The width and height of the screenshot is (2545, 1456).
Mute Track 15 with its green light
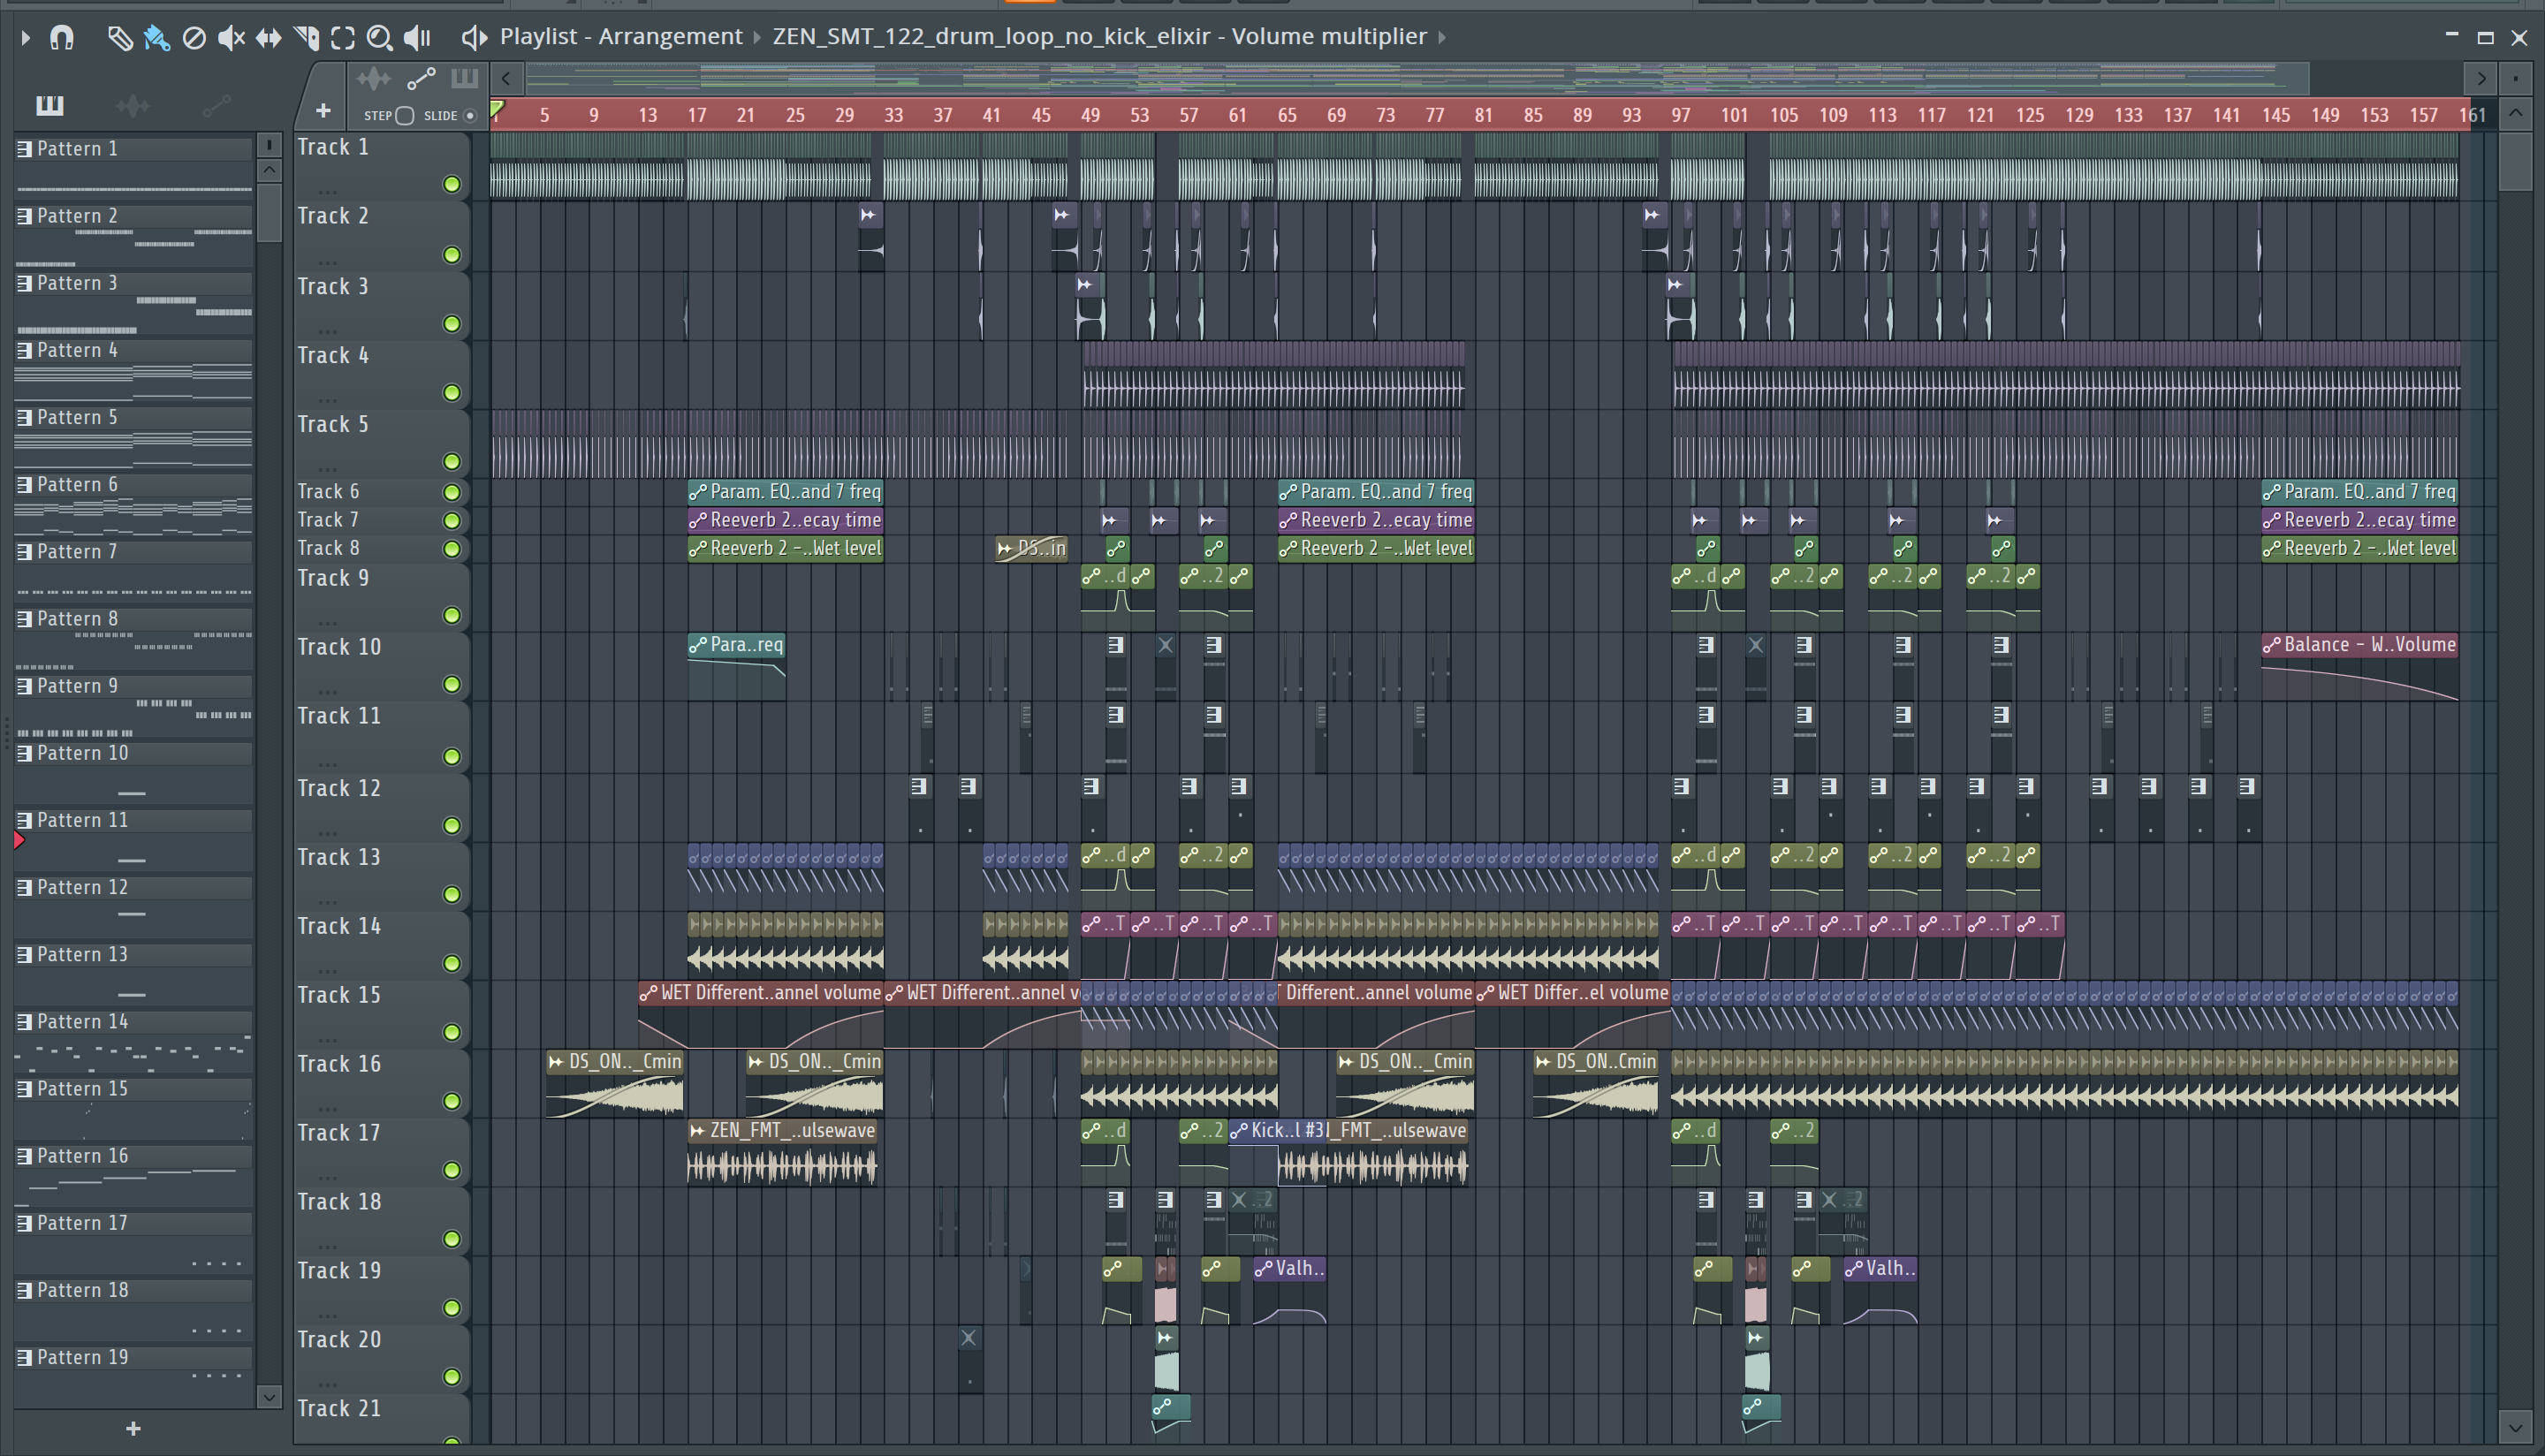[x=452, y=1032]
